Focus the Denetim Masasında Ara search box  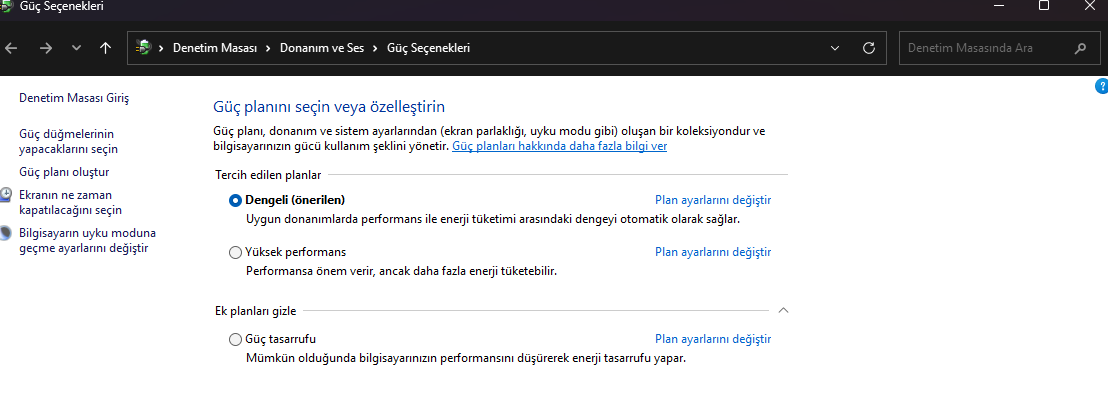998,48
